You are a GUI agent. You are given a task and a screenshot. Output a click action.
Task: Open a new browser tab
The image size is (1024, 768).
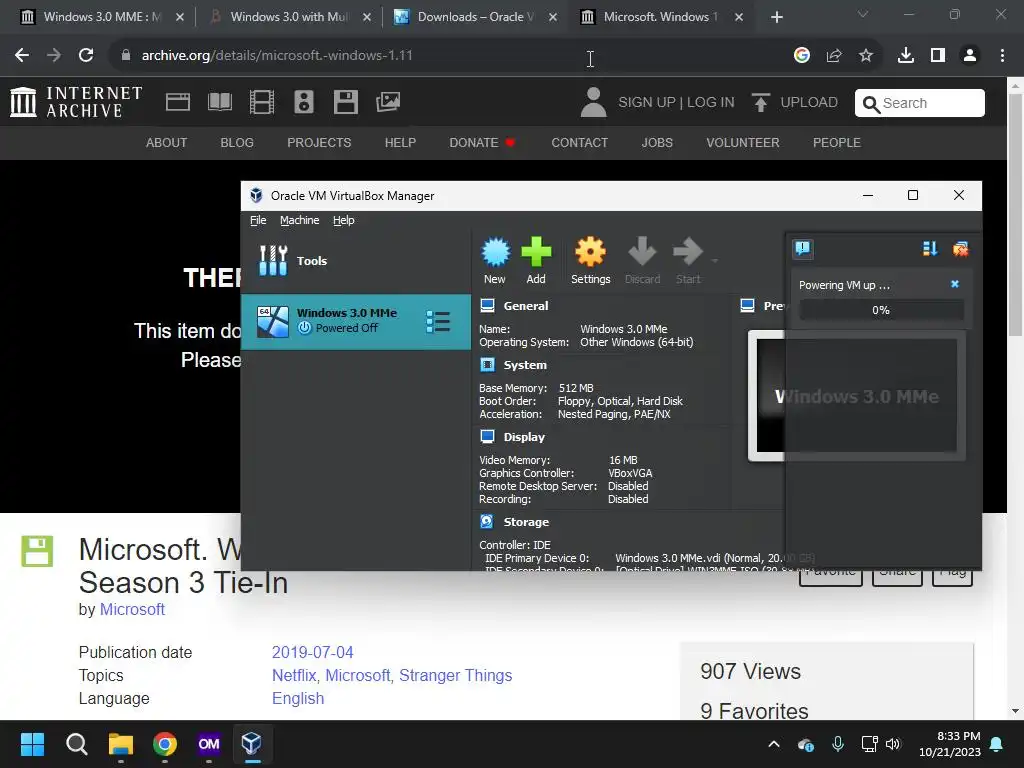pyautogui.click(x=776, y=17)
